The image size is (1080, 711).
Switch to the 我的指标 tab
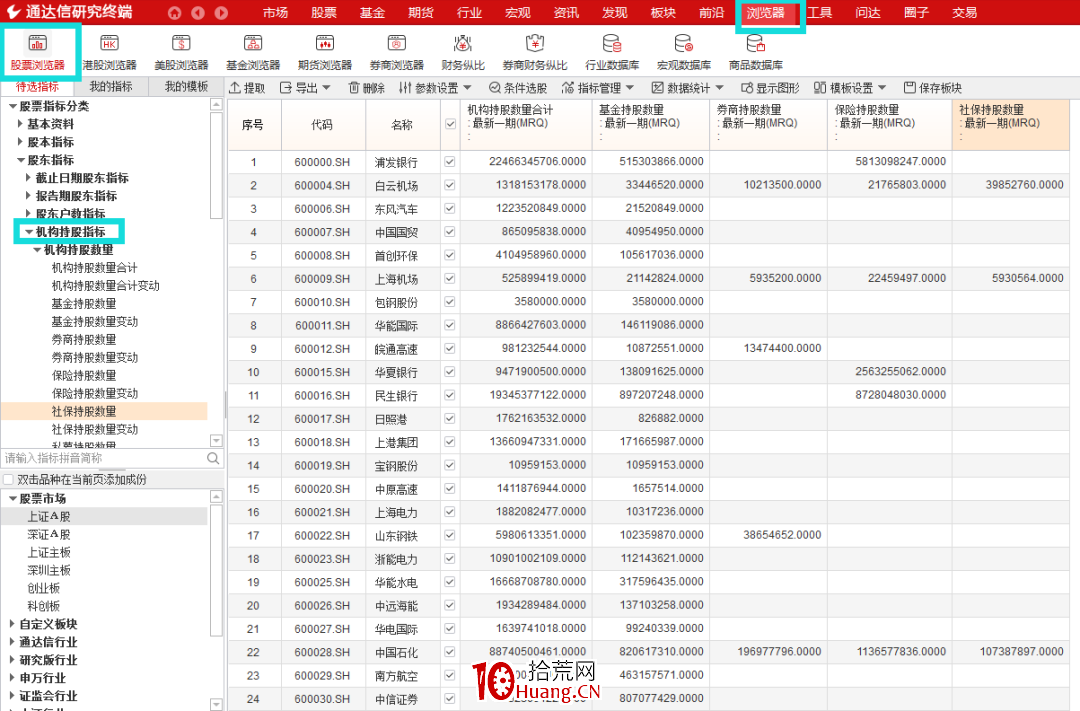coord(110,87)
